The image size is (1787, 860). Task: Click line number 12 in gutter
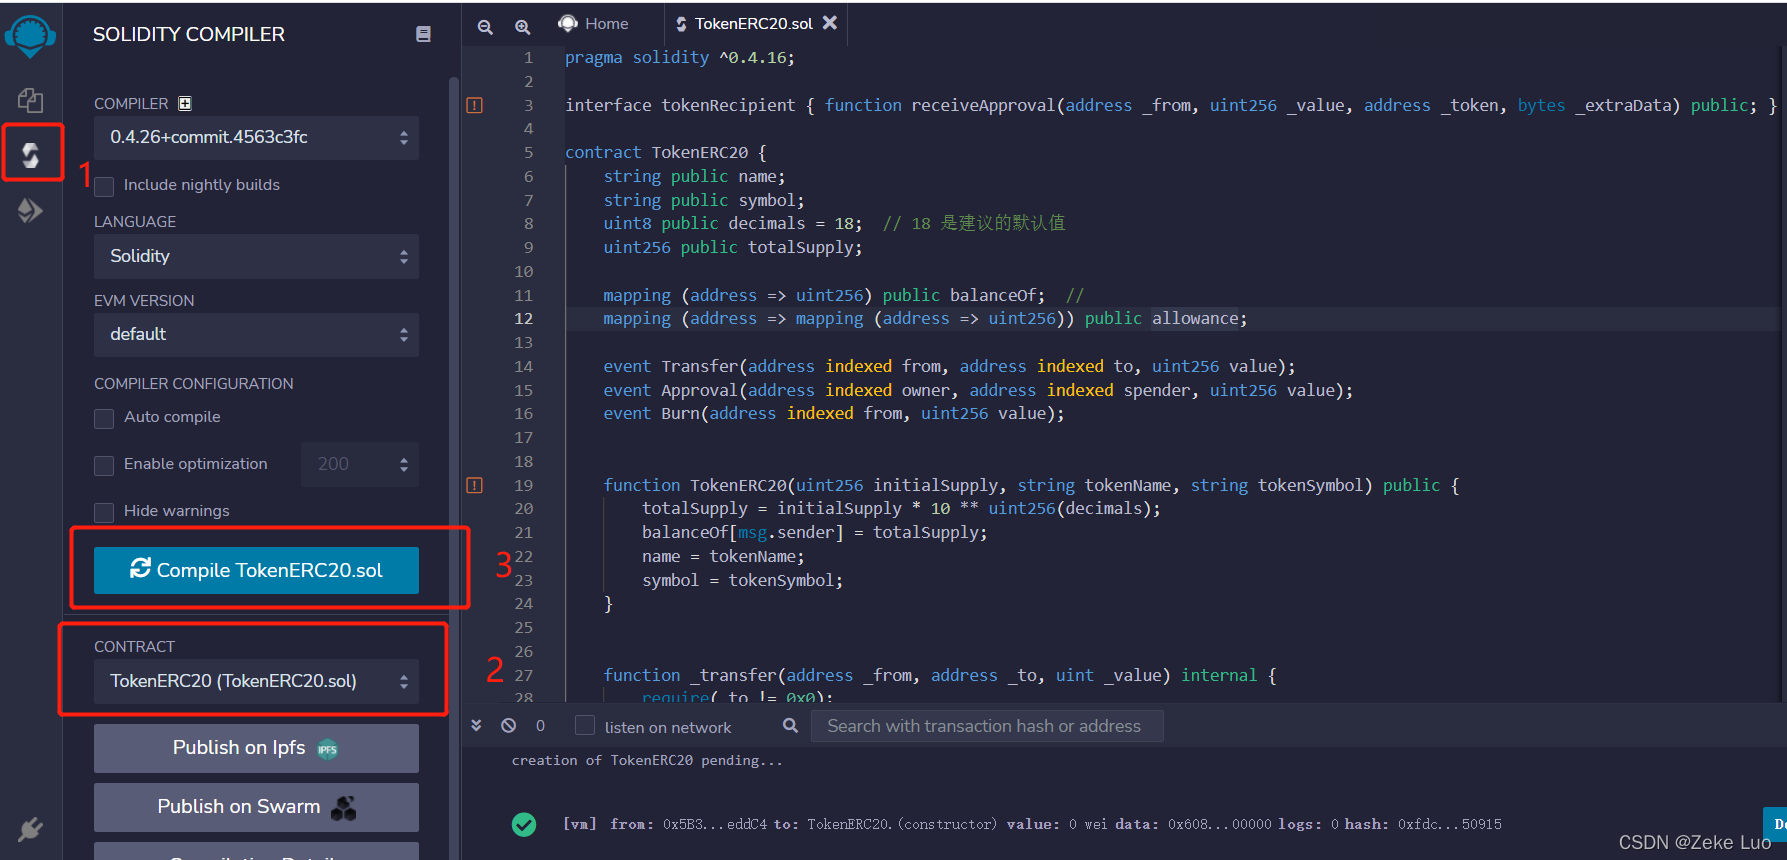523,318
